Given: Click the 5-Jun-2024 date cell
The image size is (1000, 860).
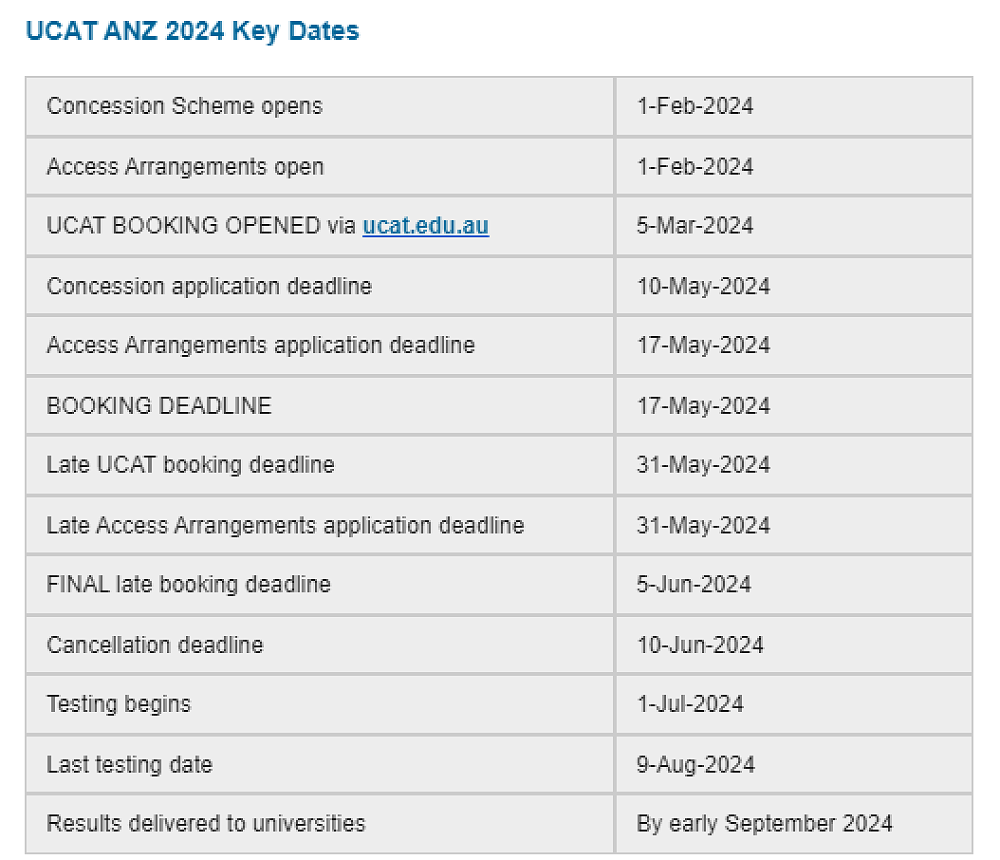Looking at the screenshot, I should (x=694, y=584).
